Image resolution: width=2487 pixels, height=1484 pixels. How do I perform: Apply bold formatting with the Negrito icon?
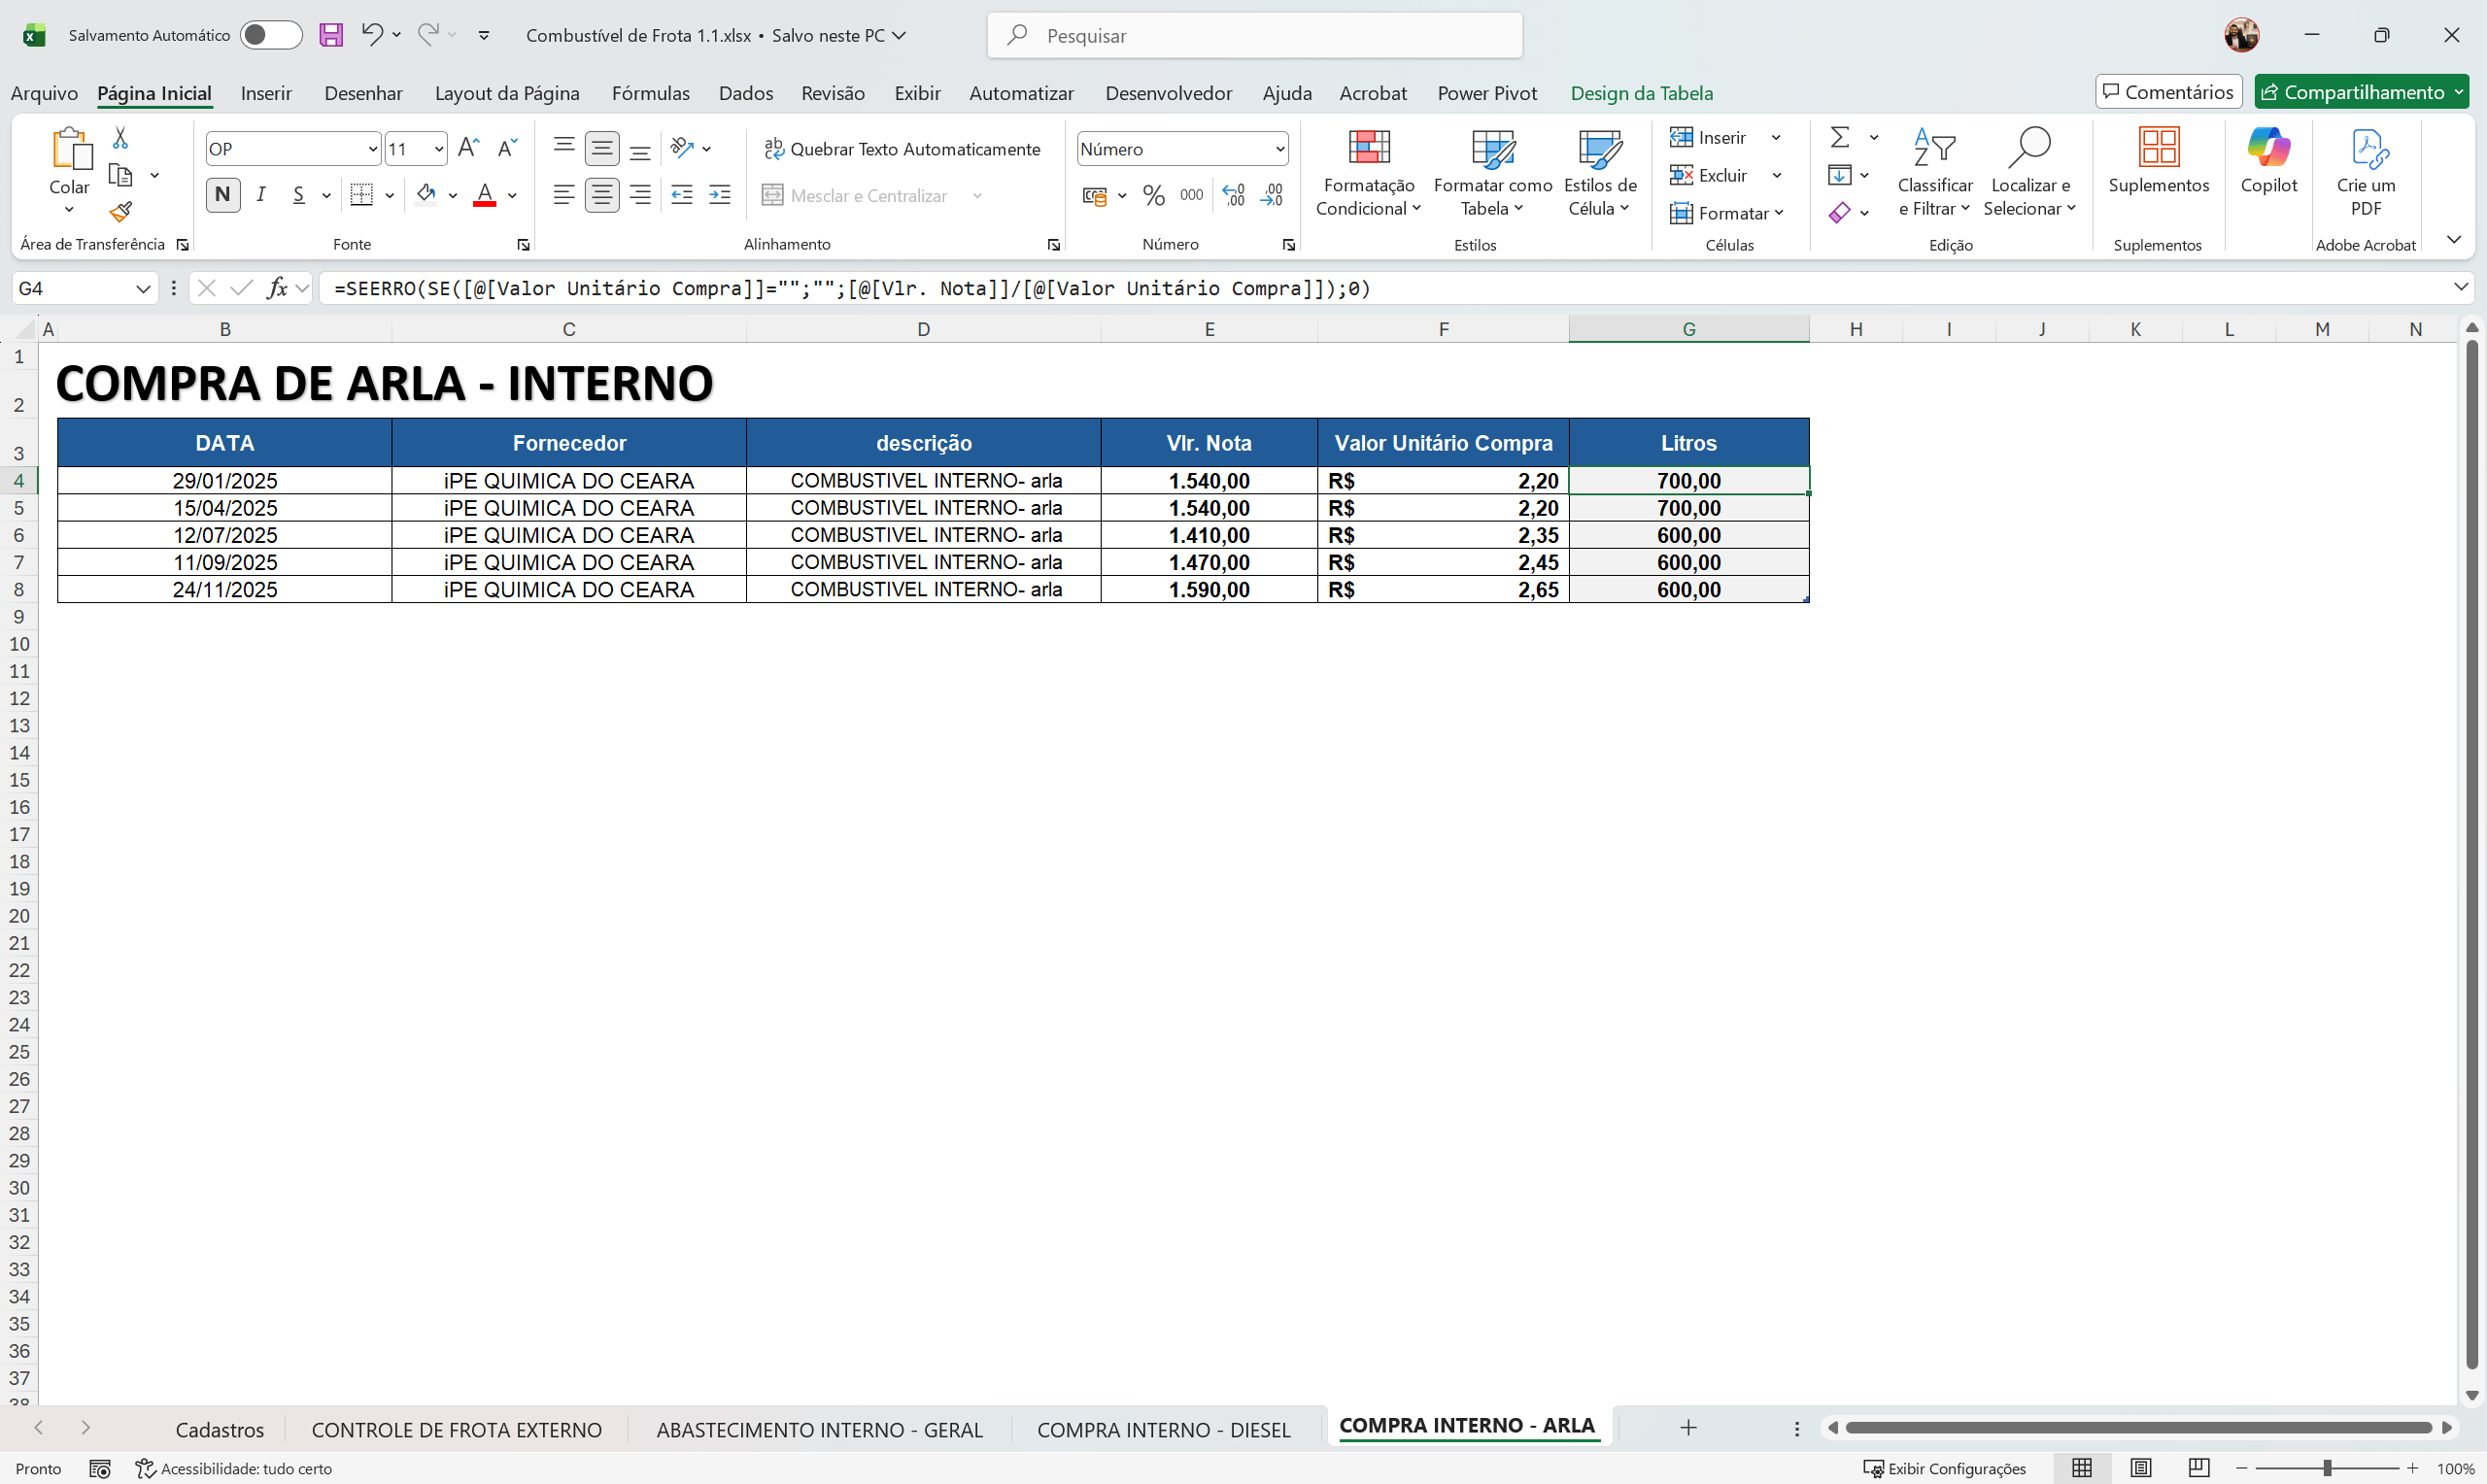click(x=222, y=195)
